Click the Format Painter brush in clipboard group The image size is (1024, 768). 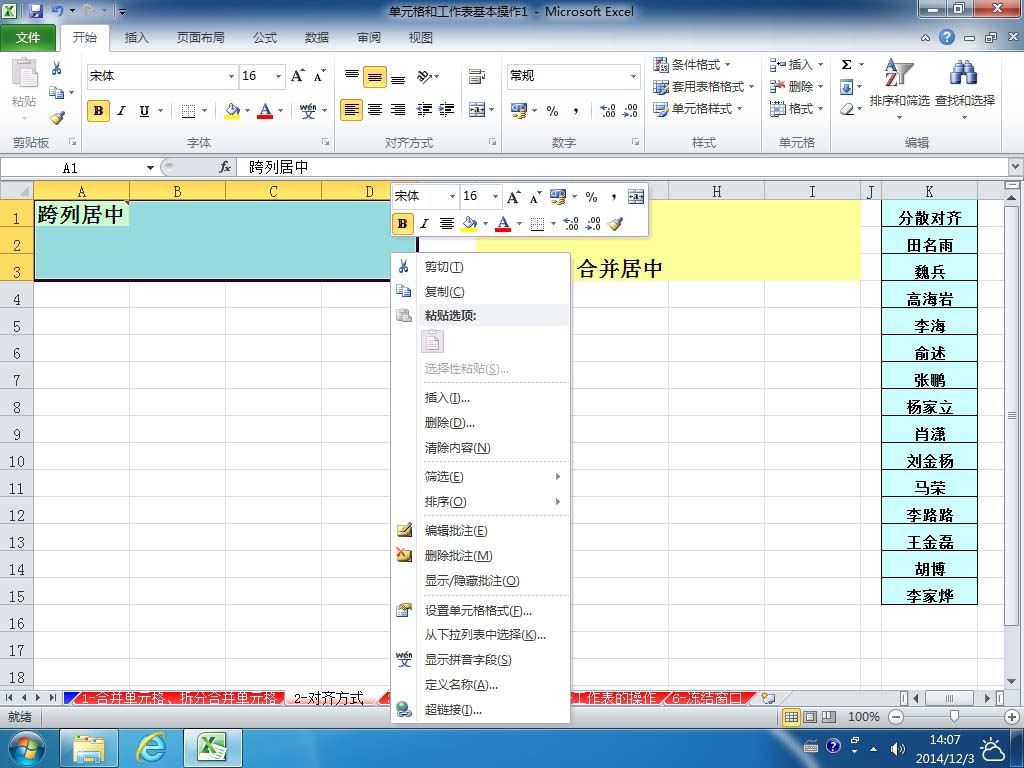(57, 118)
